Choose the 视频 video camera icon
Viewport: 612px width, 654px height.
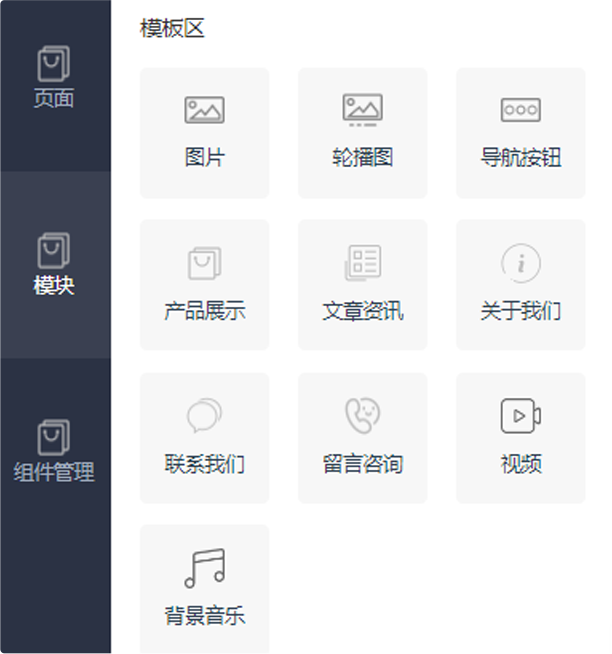521,416
